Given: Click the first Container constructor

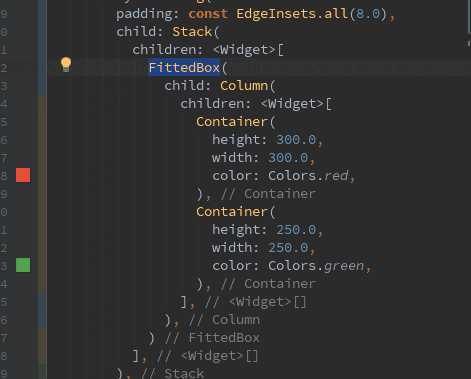Looking at the screenshot, I should (232, 122).
